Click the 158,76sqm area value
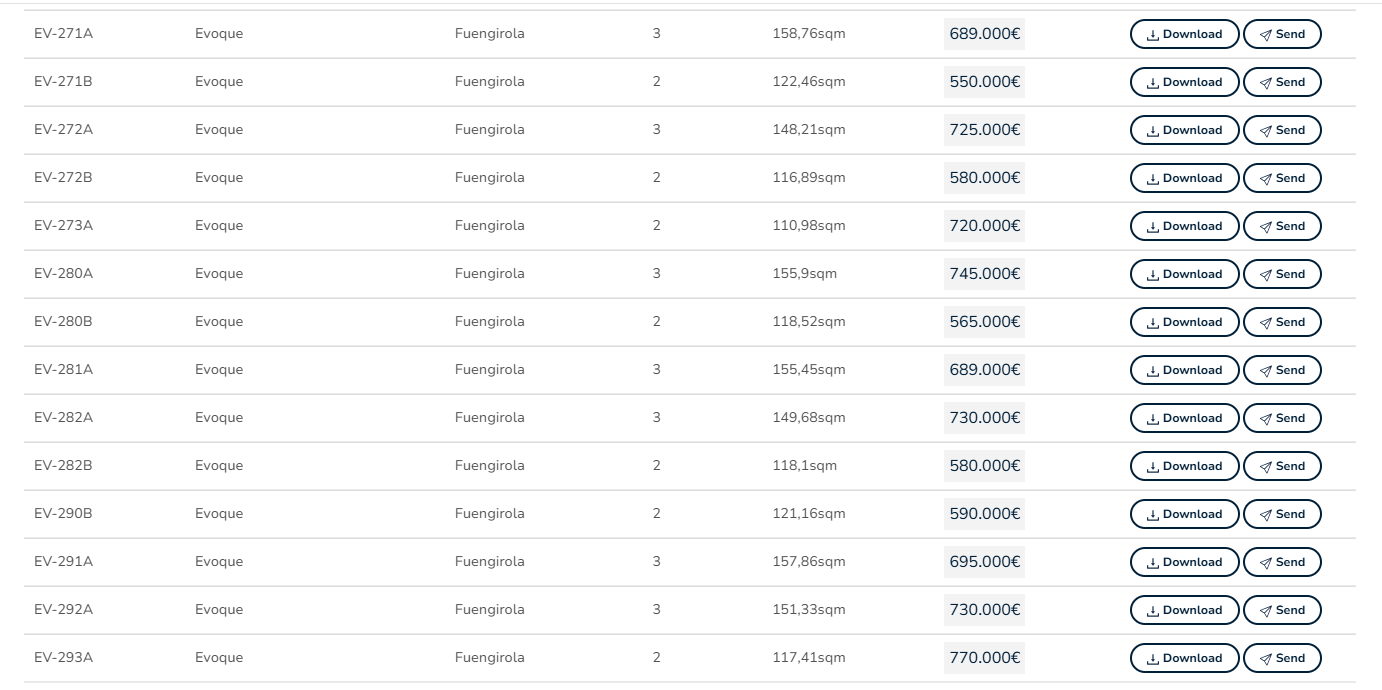Image resolution: width=1382 pixels, height=690 pixels. 808,34
